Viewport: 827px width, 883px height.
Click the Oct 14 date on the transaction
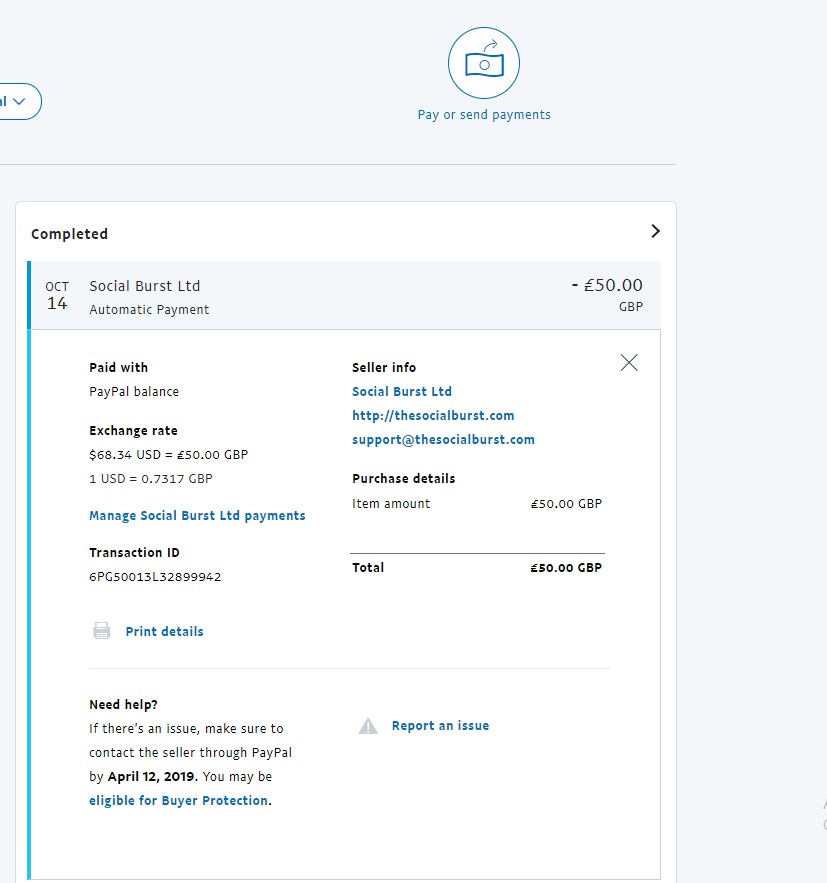[x=57, y=296]
